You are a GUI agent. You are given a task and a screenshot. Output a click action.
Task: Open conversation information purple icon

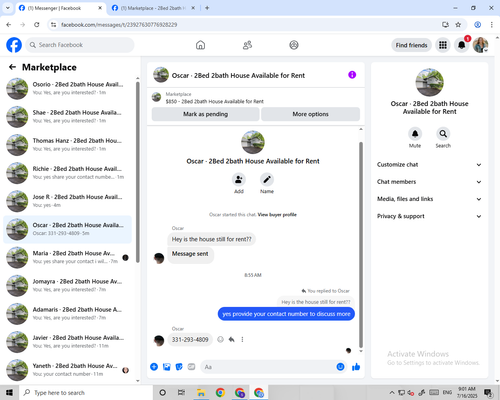click(352, 75)
